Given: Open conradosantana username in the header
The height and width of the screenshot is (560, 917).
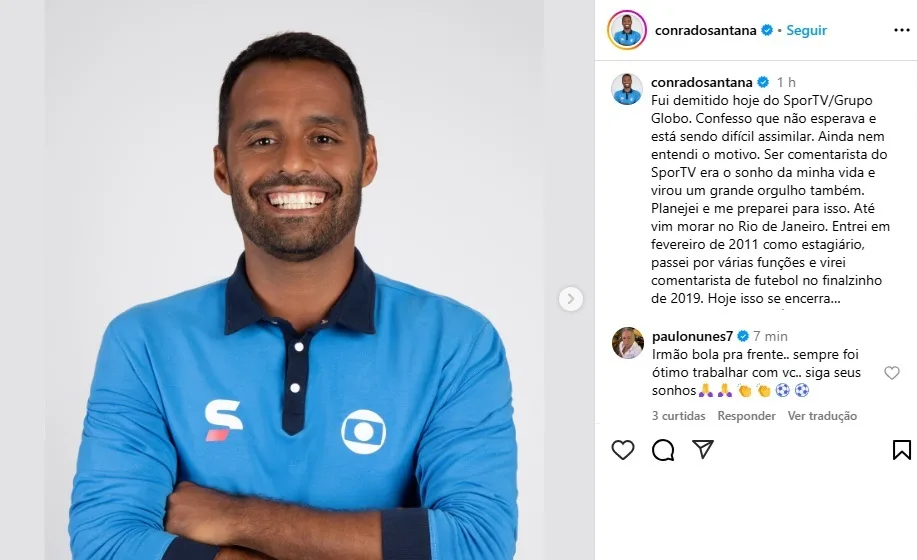Looking at the screenshot, I should 705,30.
